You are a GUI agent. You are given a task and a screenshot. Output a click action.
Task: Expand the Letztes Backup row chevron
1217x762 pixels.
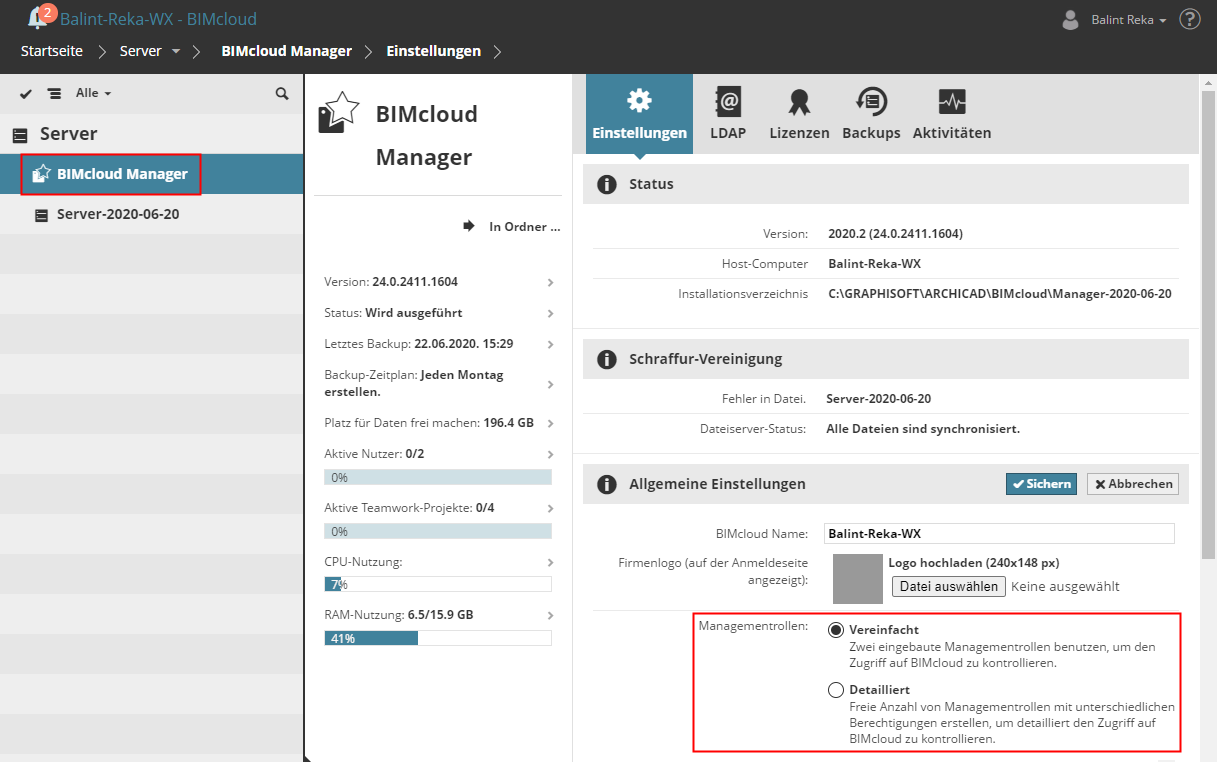click(x=551, y=344)
